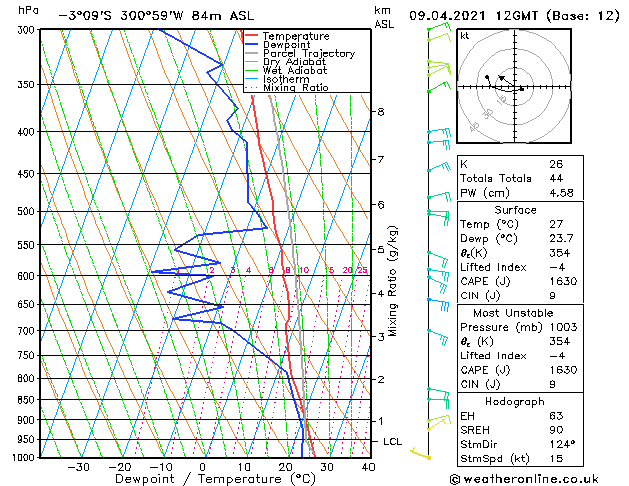Viewport: 629px width, 486px height.
Task: Click the Totals Totals value 44
Action: pyautogui.click(x=556, y=178)
